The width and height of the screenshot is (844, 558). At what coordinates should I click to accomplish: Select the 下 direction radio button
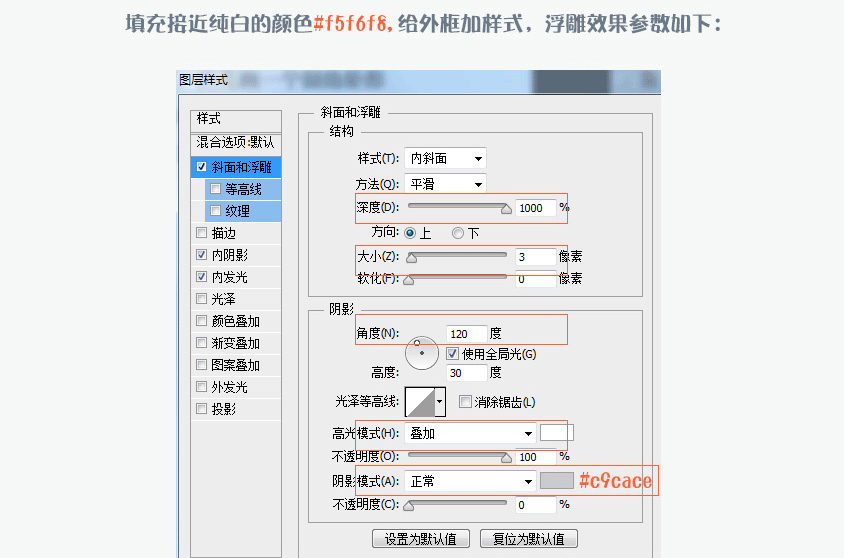pos(458,233)
